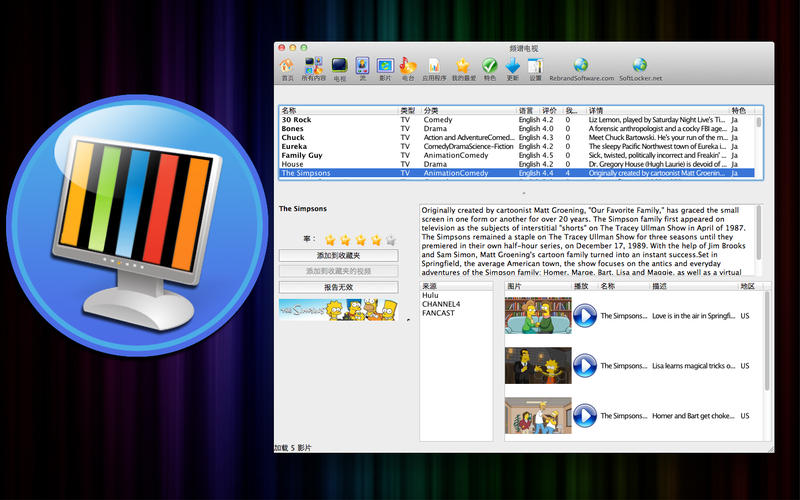Screen dimensions: 800x500
Task: Click 'Love is in the air in Springfi...' description
Action: point(693,316)
